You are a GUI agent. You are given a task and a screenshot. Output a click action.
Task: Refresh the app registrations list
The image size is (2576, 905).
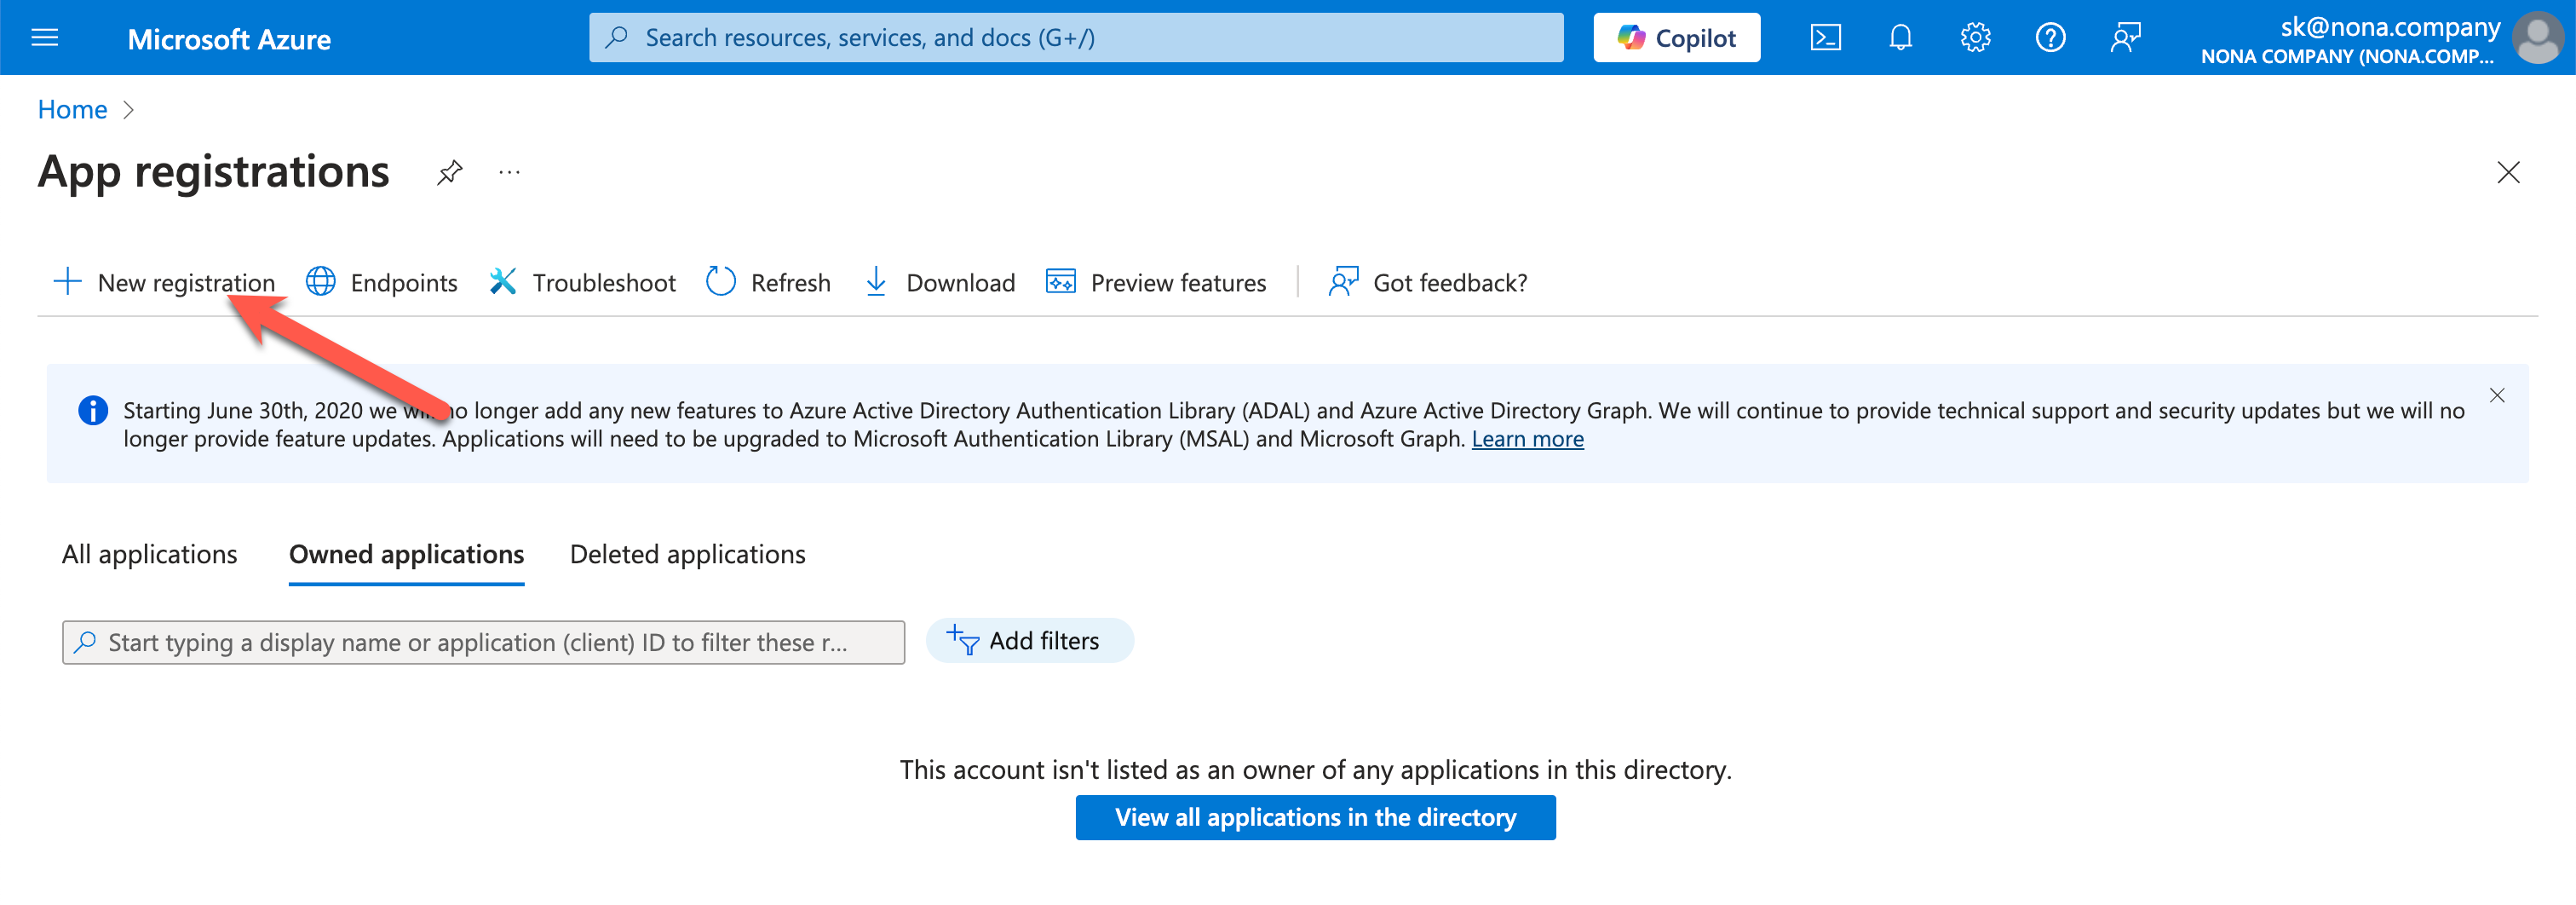(768, 283)
